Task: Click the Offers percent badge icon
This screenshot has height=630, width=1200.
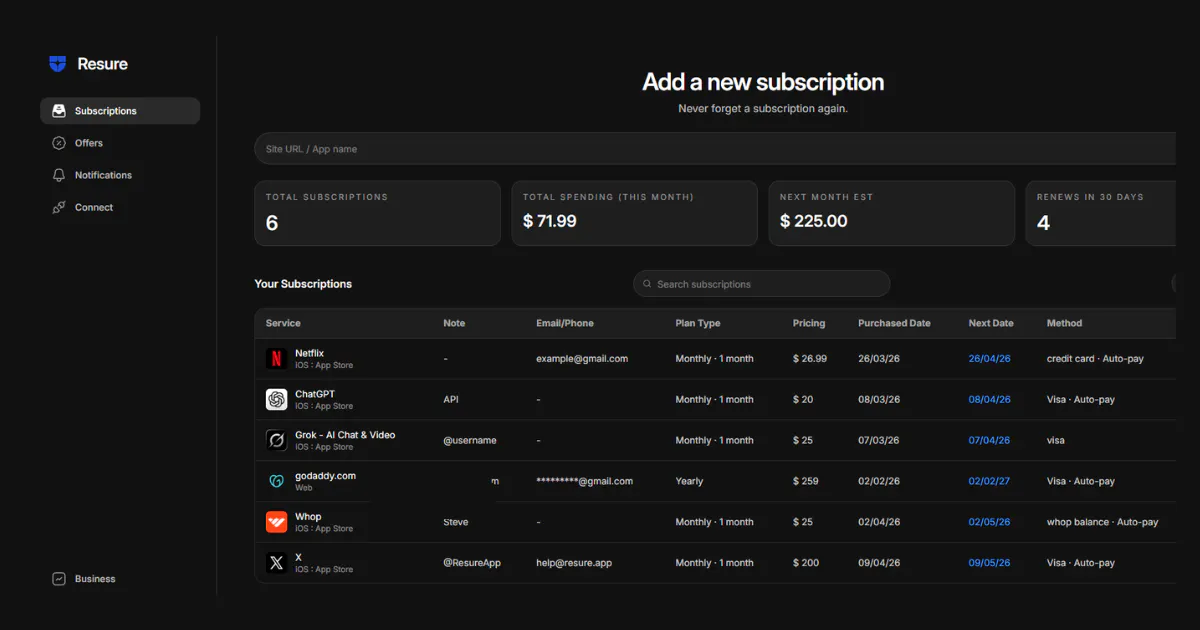Action: (x=59, y=143)
